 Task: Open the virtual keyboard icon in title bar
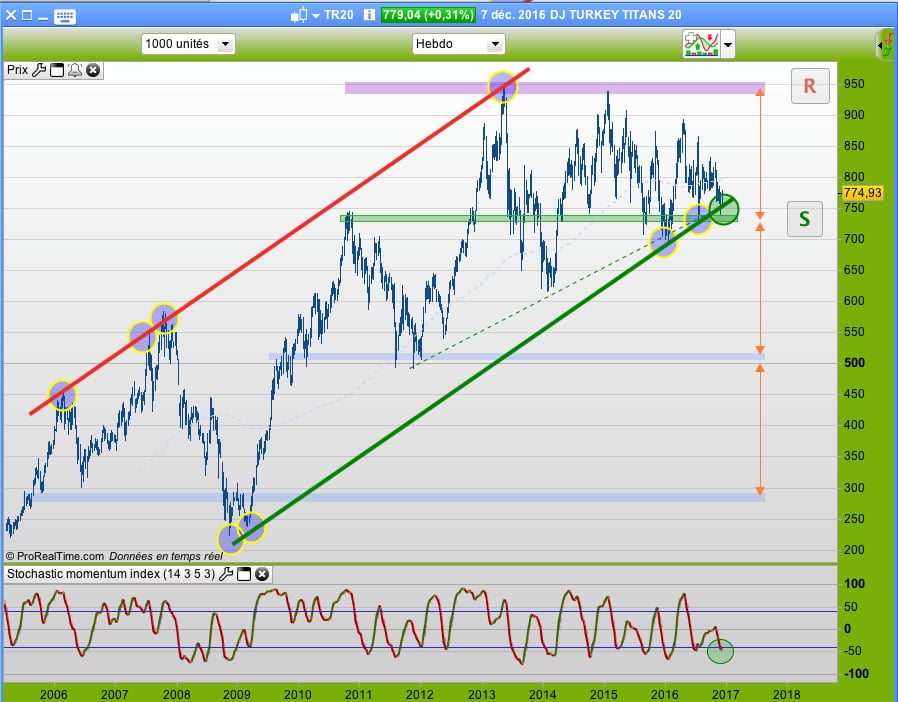click(x=64, y=15)
